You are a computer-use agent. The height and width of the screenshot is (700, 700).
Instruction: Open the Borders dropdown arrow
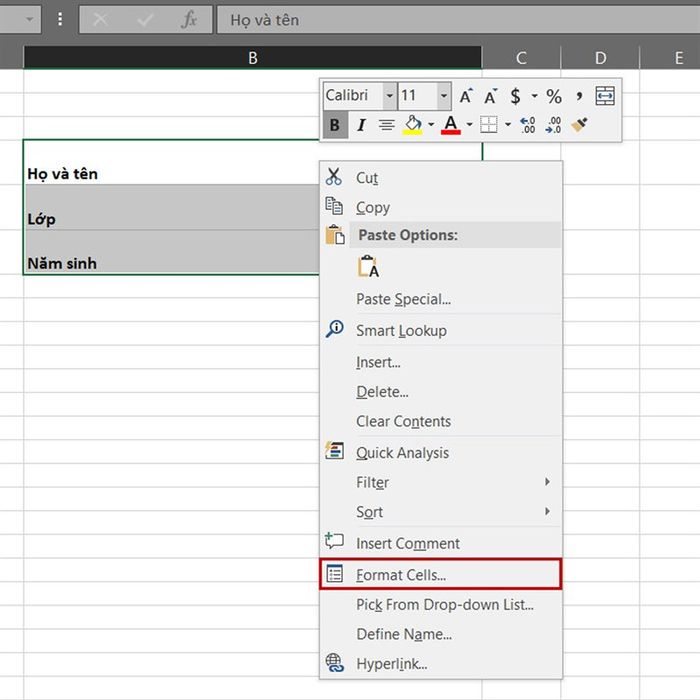pyautogui.click(x=508, y=125)
